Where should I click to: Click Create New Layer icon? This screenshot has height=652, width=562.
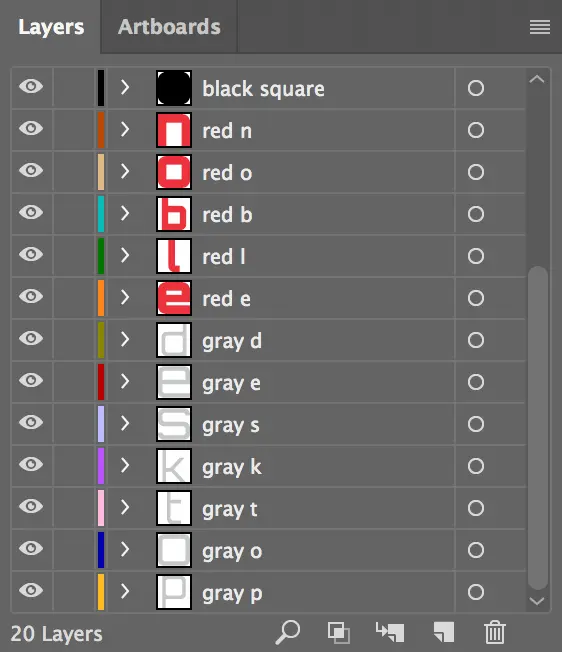pyautogui.click(x=444, y=632)
